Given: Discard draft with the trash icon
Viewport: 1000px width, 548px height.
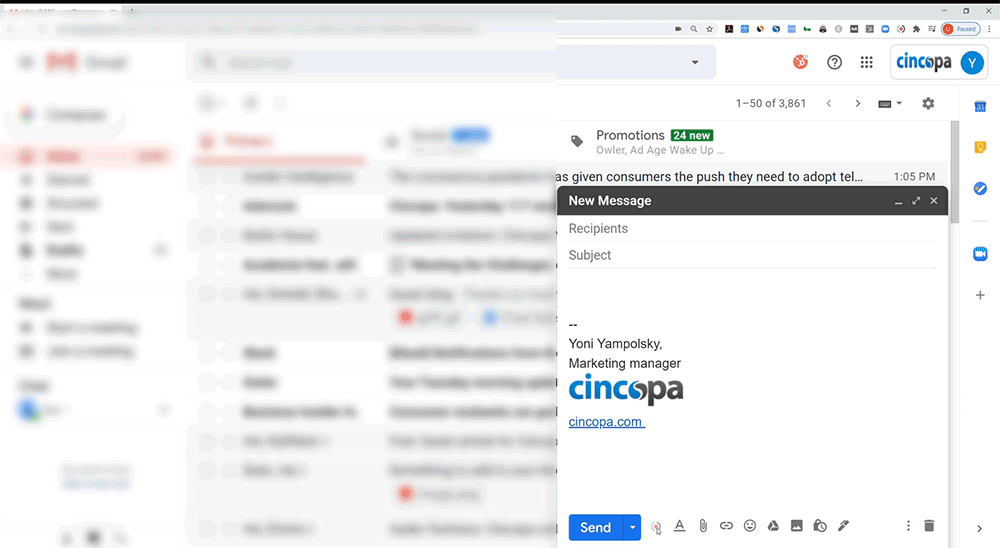Looking at the screenshot, I should coord(929,526).
